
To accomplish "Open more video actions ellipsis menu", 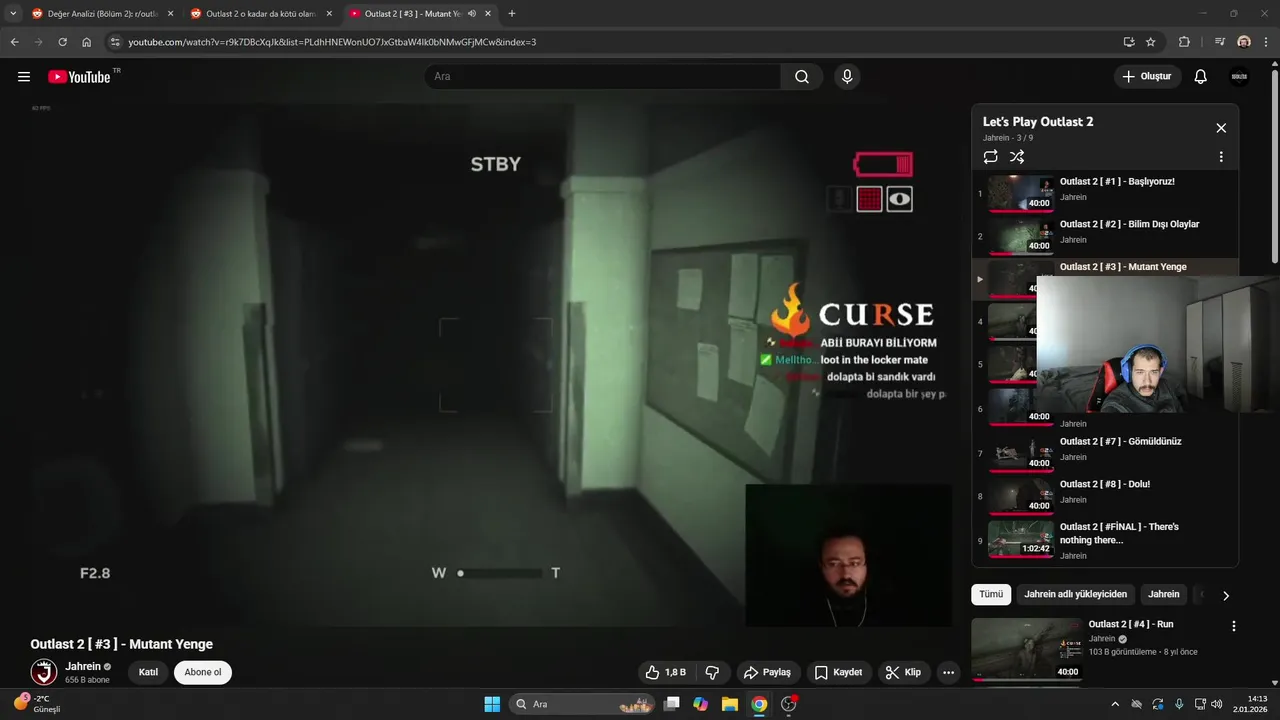I will (948, 672).
